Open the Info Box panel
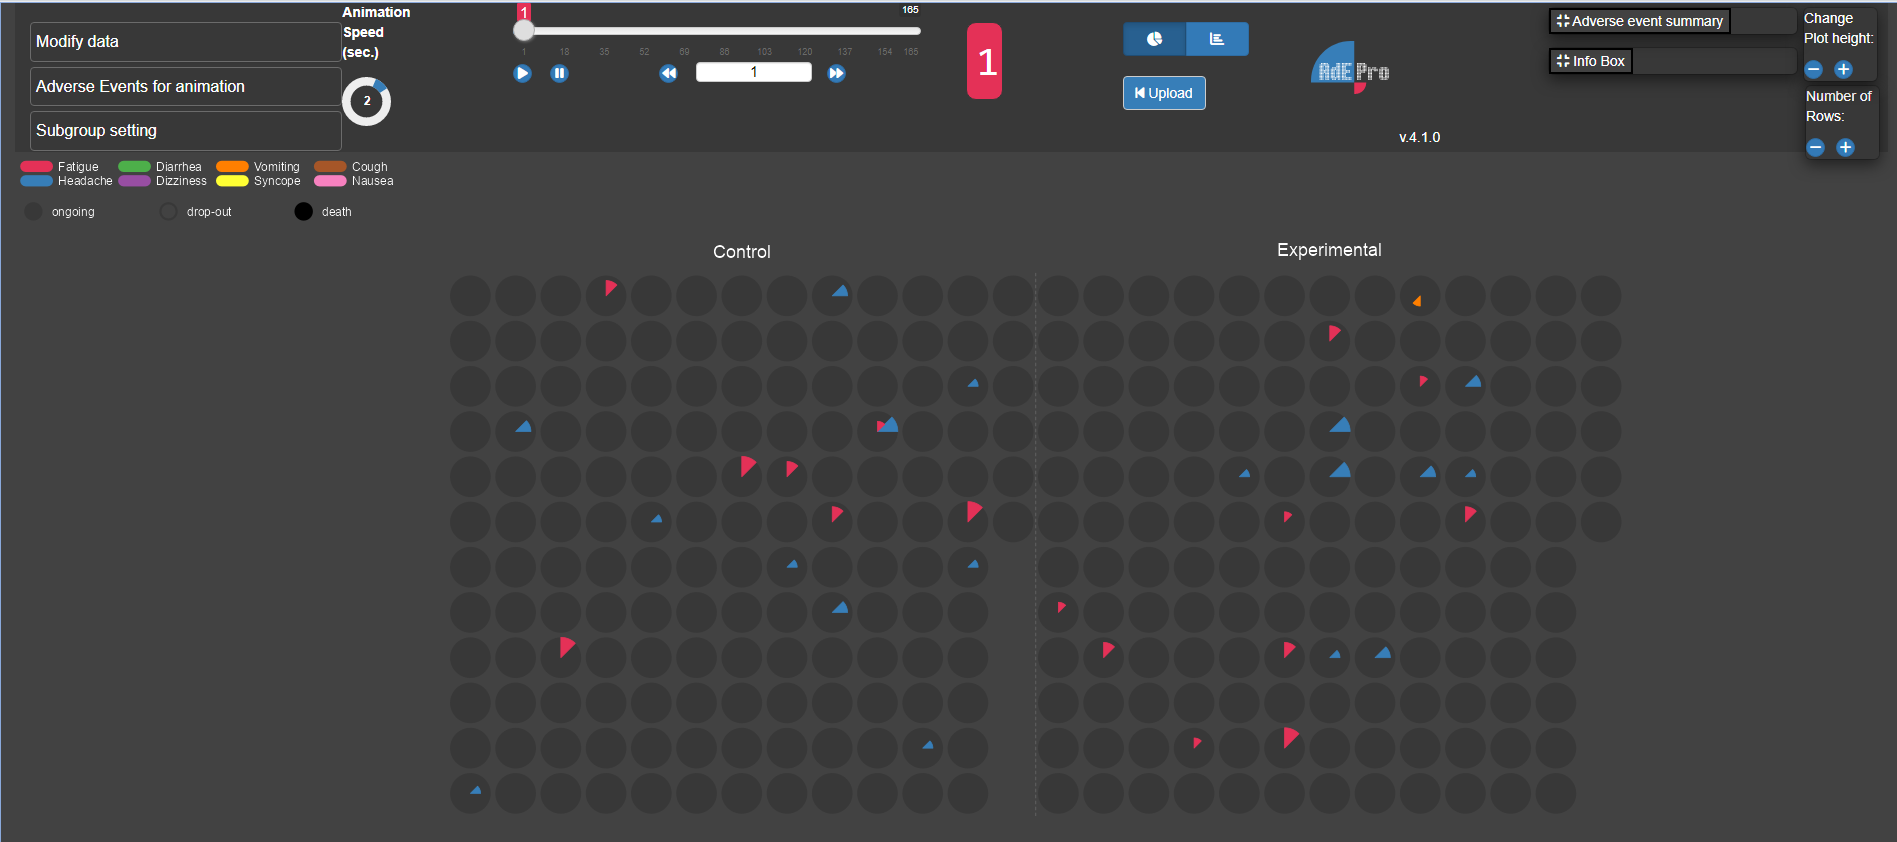The width and height of the screenshot is (1897, 842). tap(1591, 61)
